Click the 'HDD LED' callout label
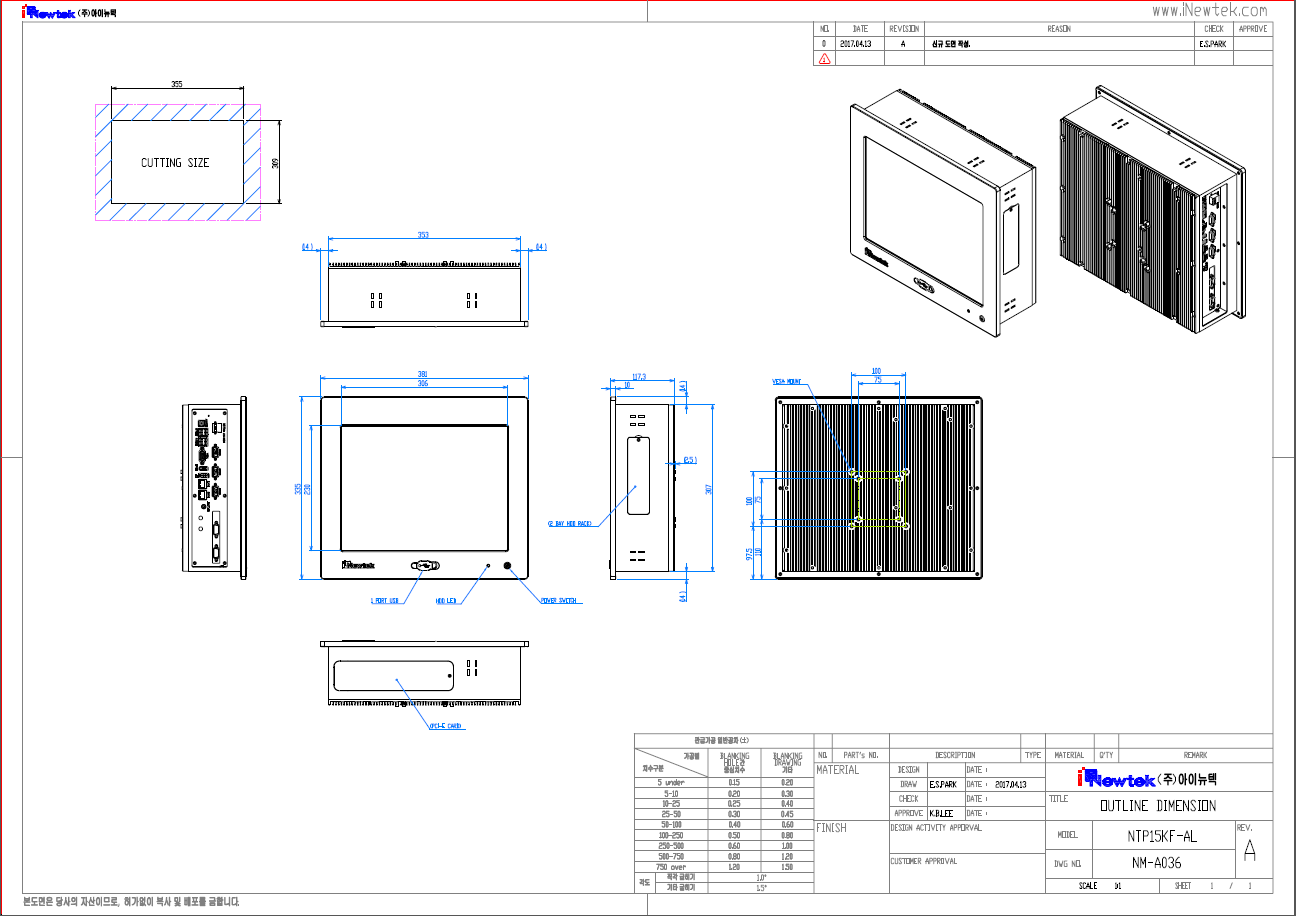 [x=445, y=601]
